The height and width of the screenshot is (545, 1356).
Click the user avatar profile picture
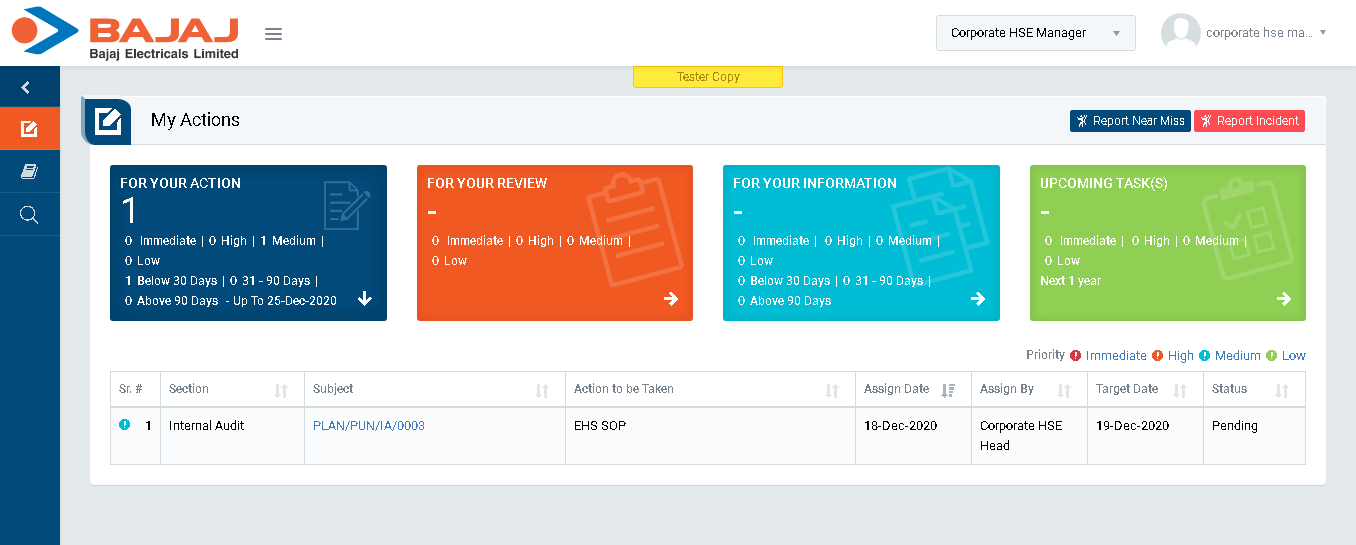pos(1180,33)
